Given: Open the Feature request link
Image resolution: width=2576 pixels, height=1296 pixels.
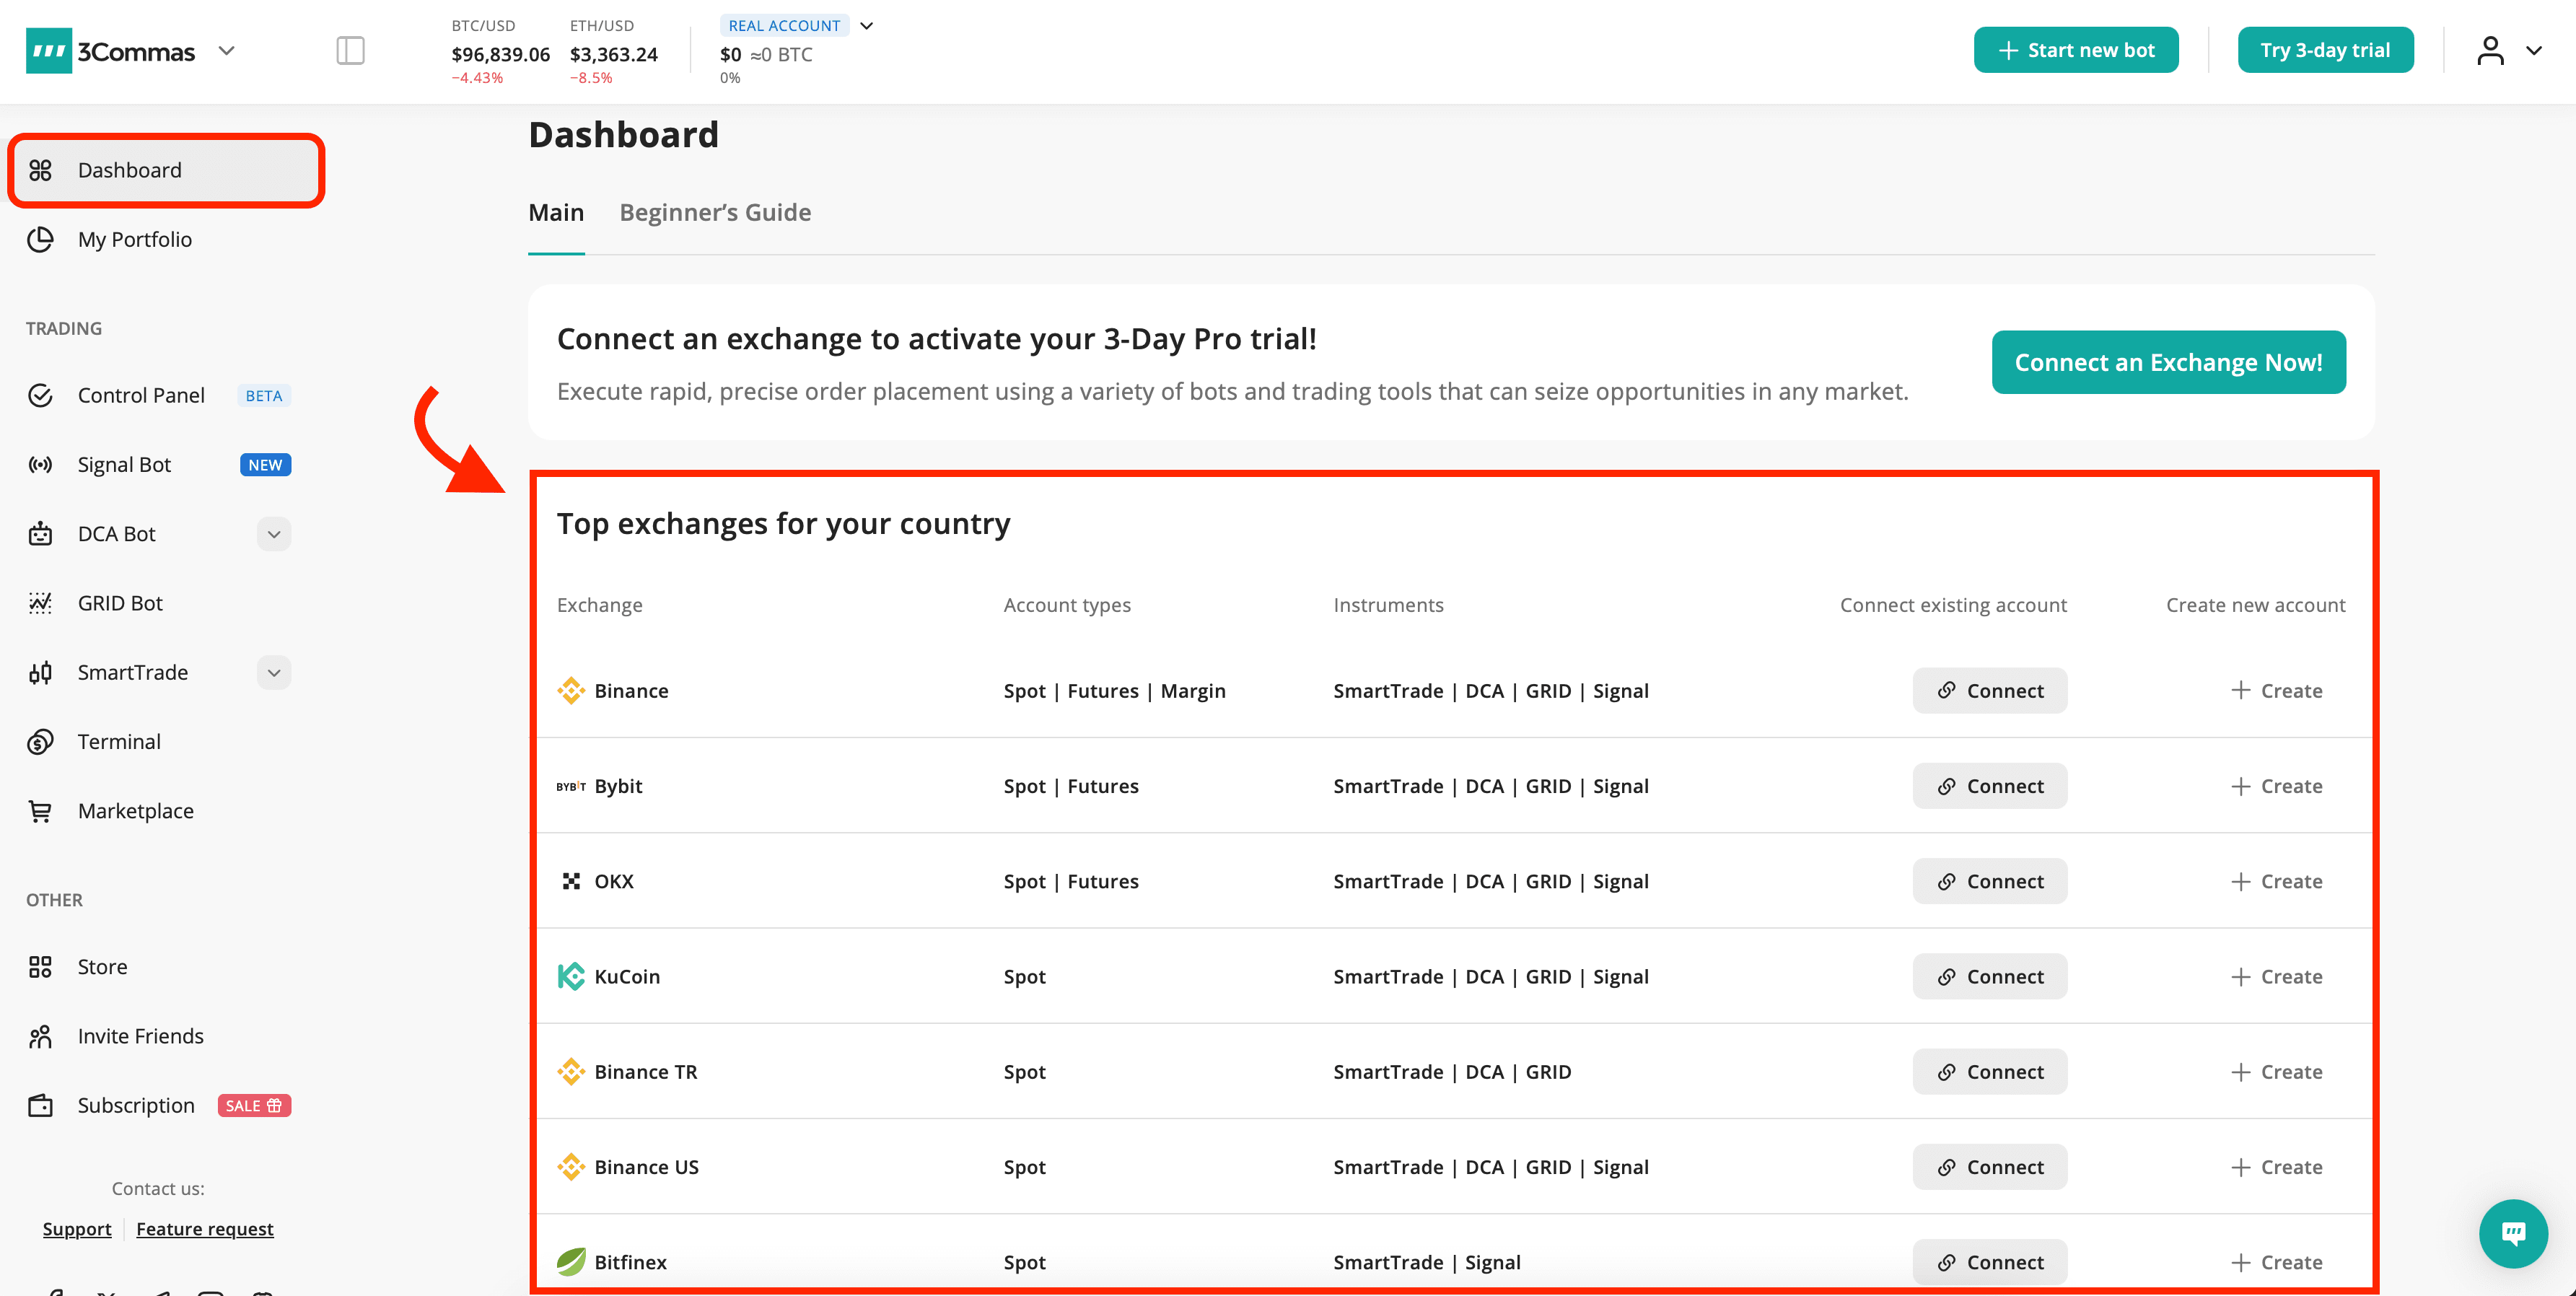Looking at the screenshot, I should [204, 1229].
